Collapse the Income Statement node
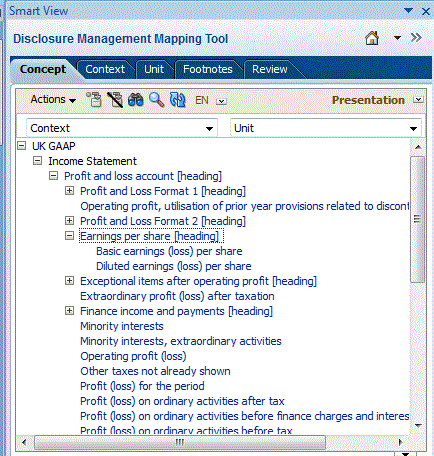Image resolution: width=434 pixels, height=456 pixels. (x=38, y=161)
